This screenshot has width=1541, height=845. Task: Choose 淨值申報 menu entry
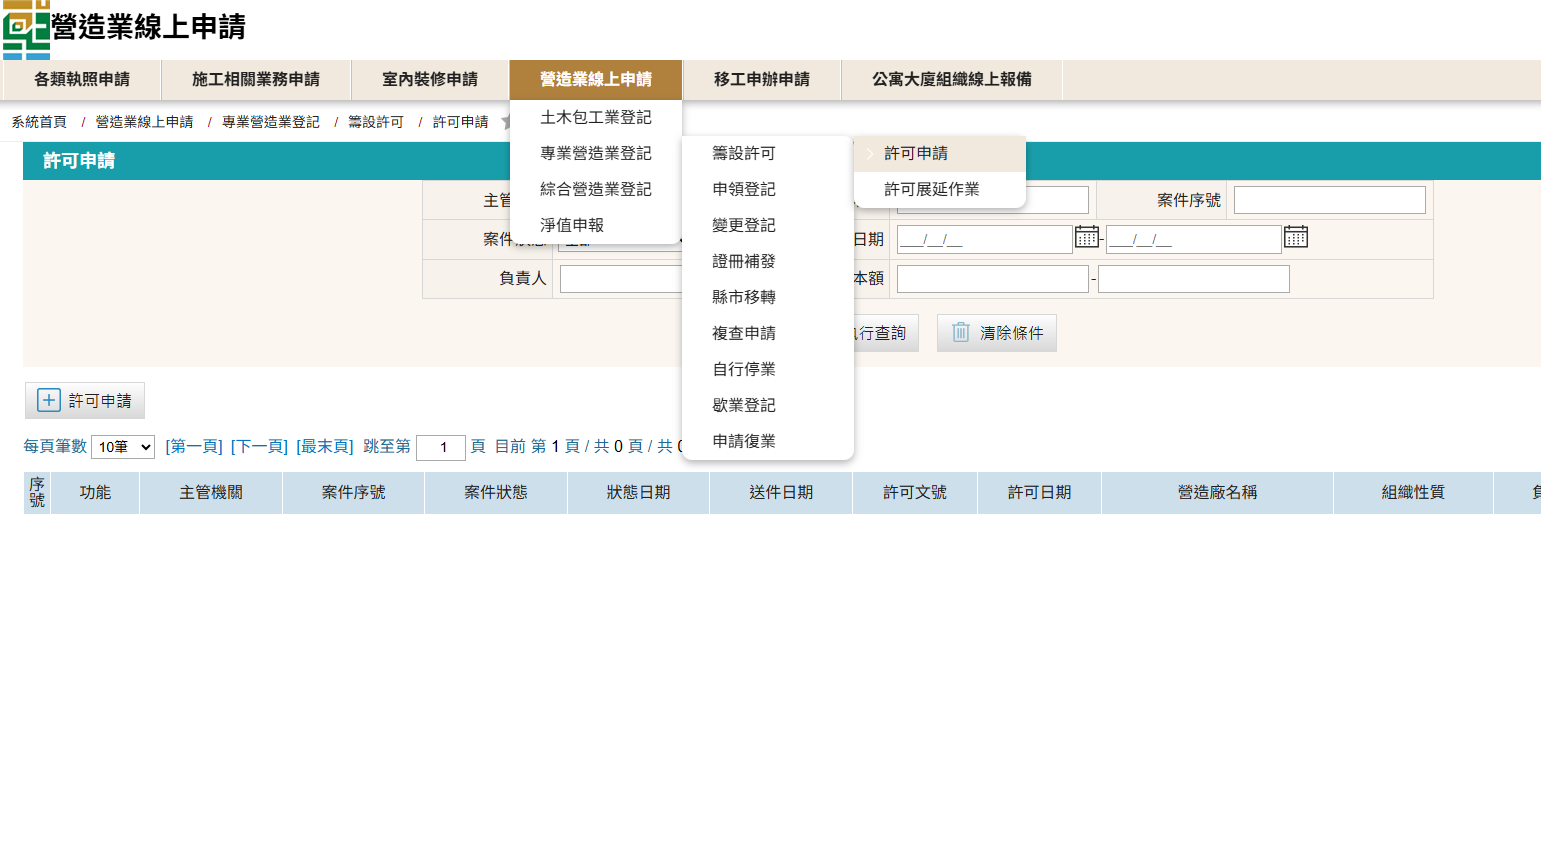(571, 225)
